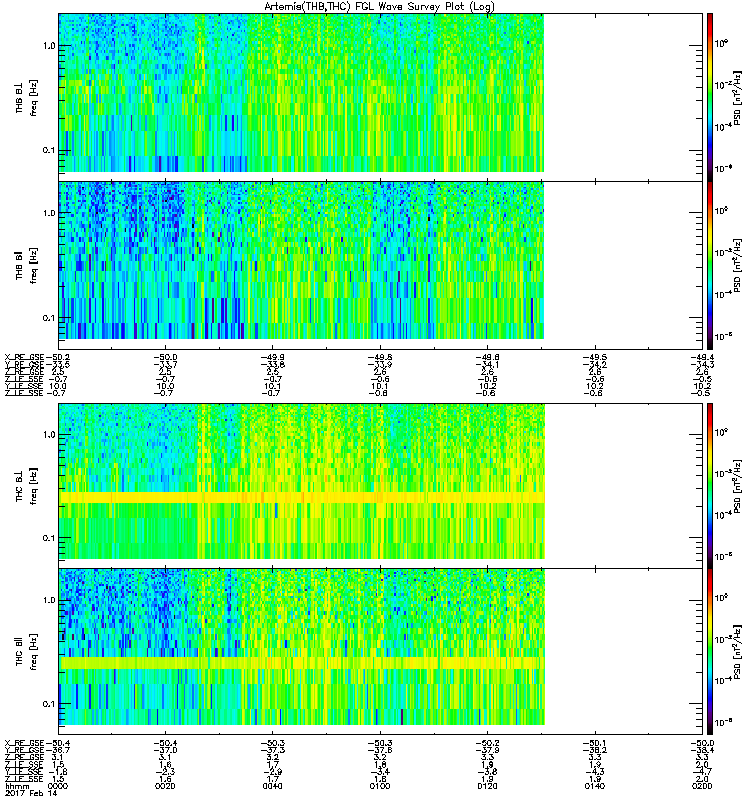Click the '0000' time label on the bottom axis

58,786
